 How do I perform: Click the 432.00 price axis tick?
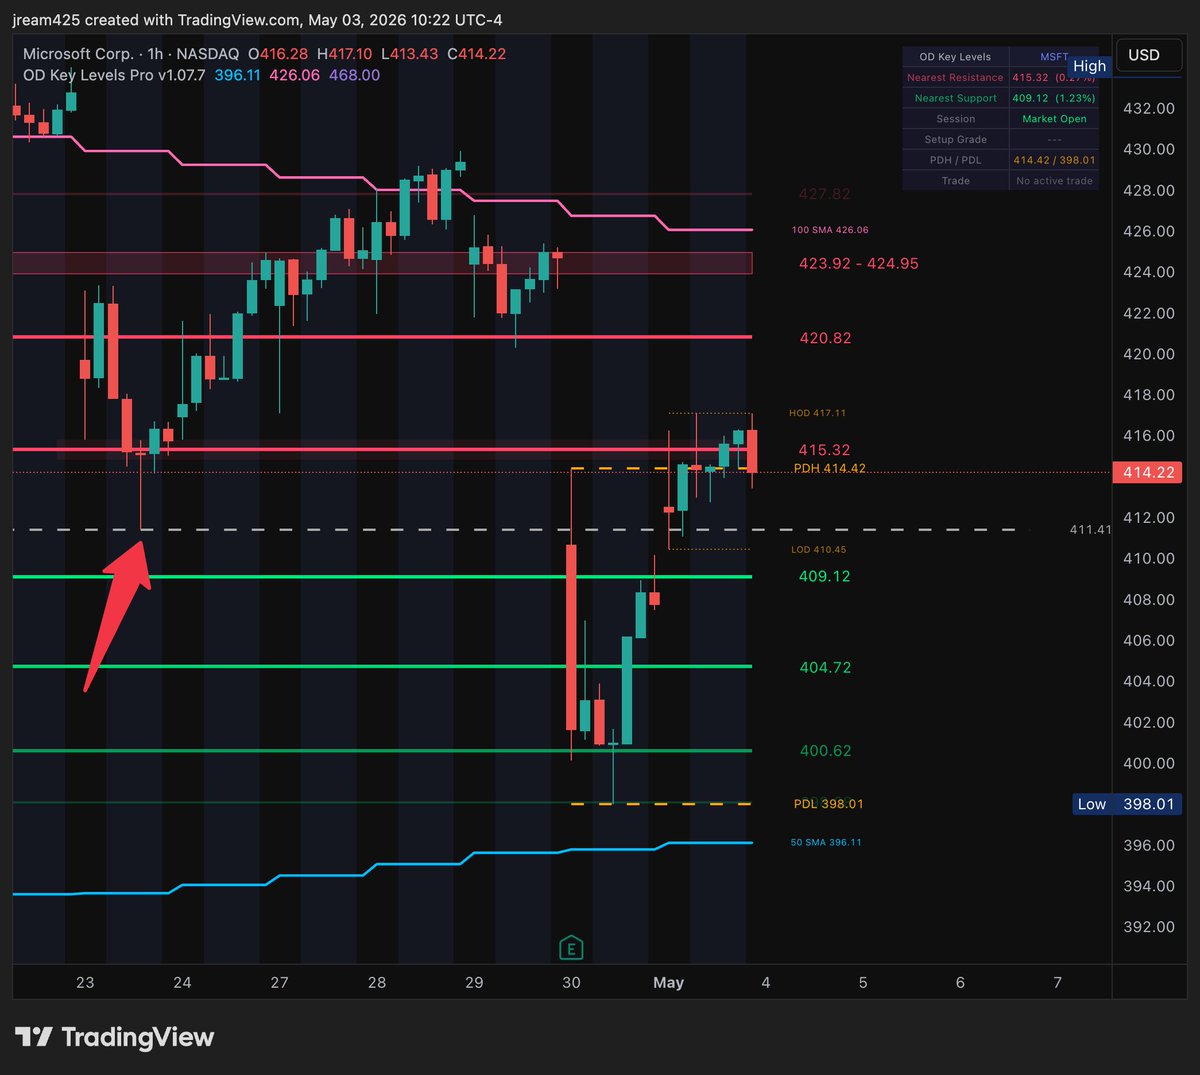tap(1149, 108)
